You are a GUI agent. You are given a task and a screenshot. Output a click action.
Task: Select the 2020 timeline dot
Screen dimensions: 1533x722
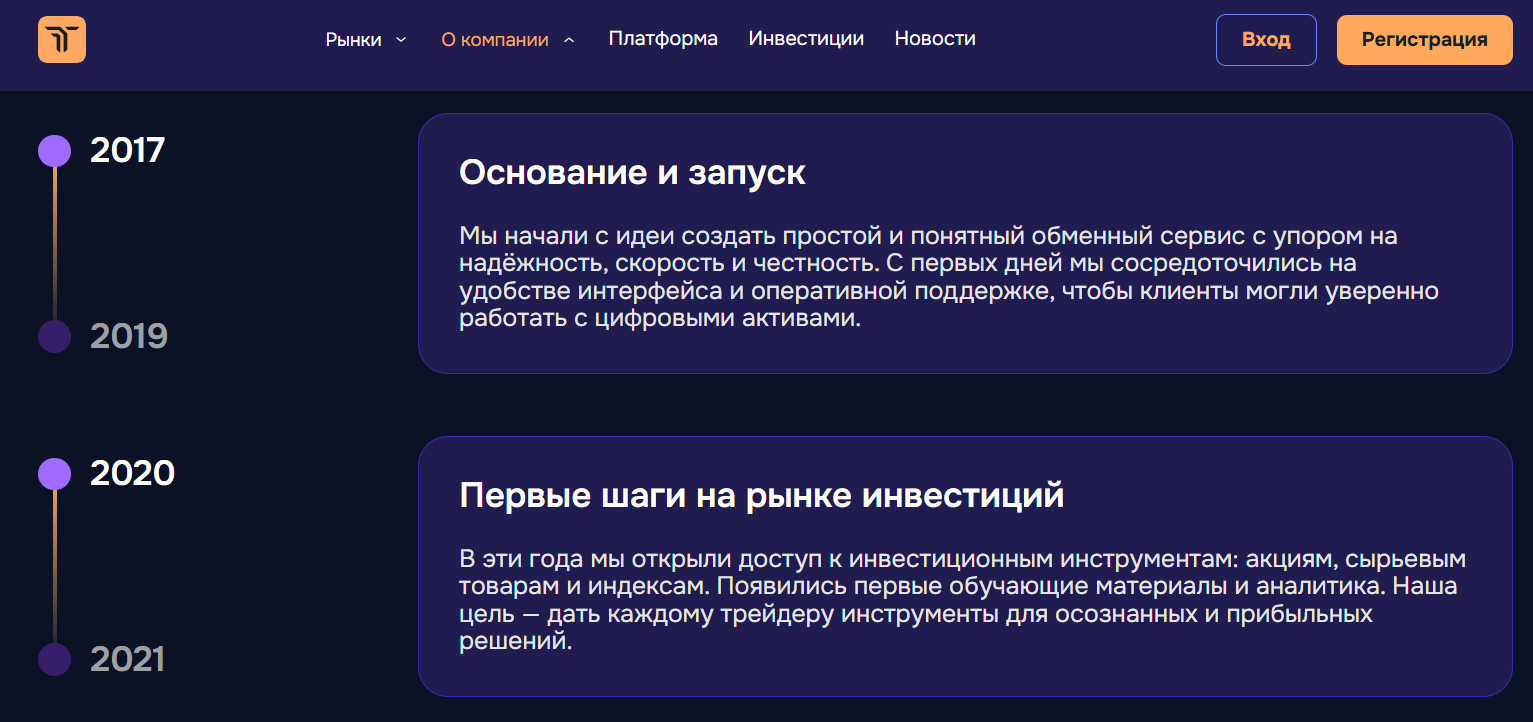(x=54, y=473)
